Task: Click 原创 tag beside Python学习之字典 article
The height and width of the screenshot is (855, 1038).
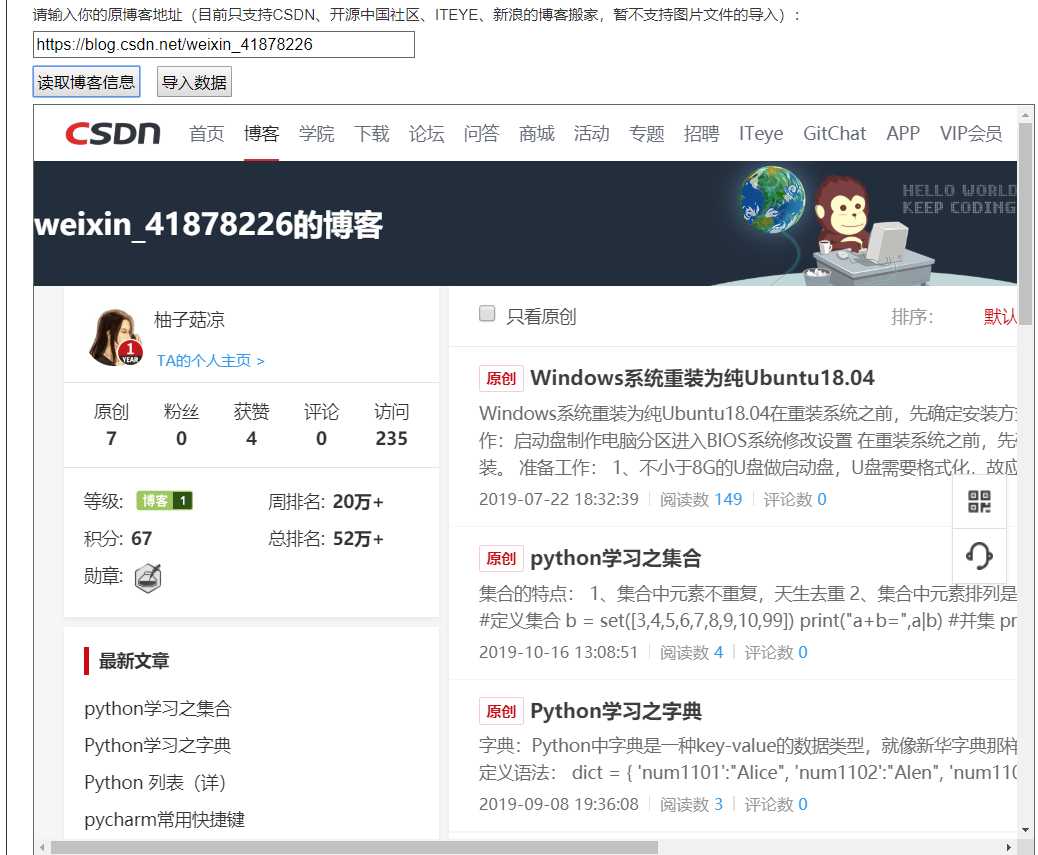Action: (x=501, y=711)
